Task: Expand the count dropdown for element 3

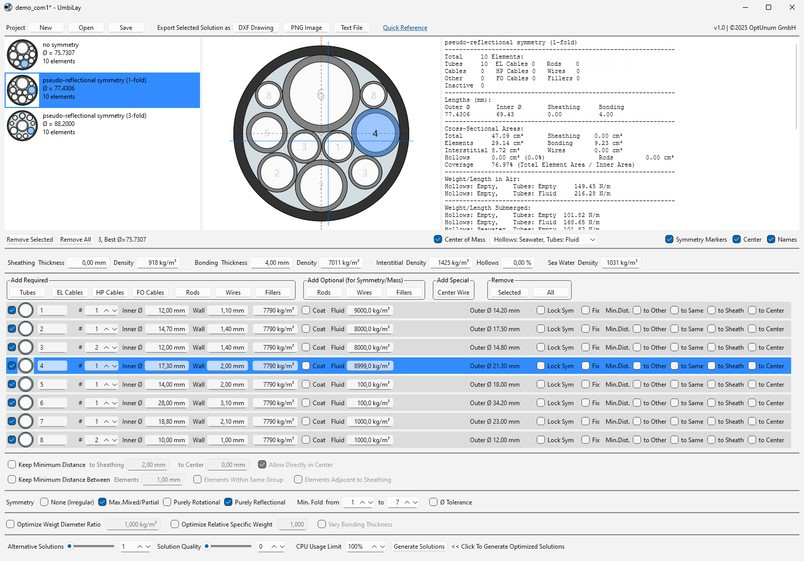Action: [112, 347]
